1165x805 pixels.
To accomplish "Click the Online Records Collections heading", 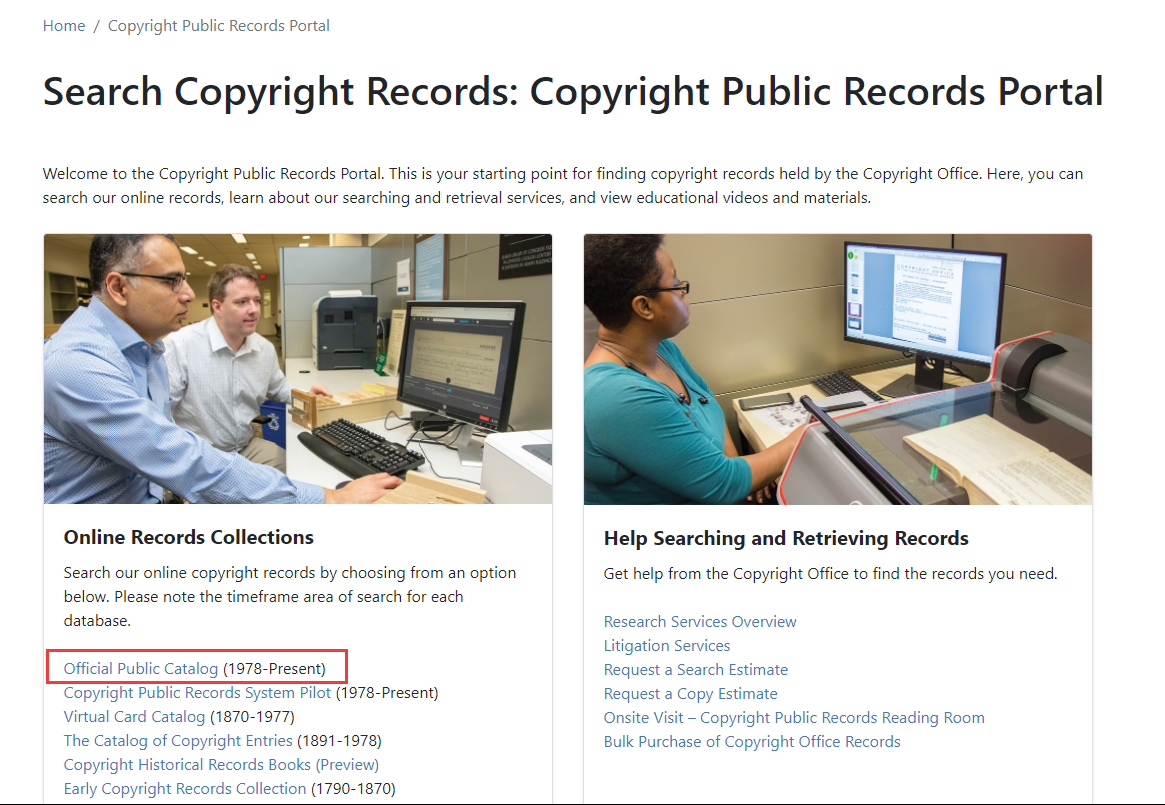I will (189, 537).
